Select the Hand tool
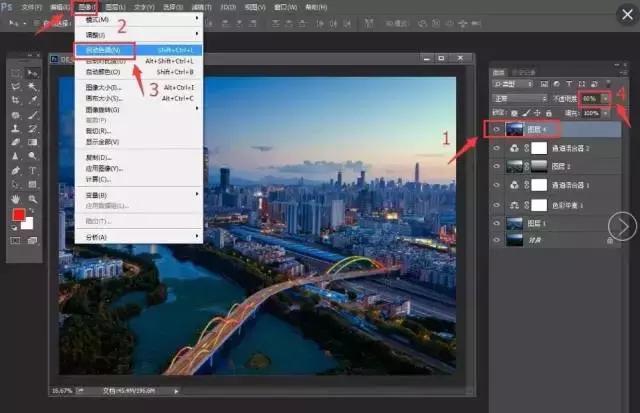Screen dimensions: 640x413 (16, 198)
